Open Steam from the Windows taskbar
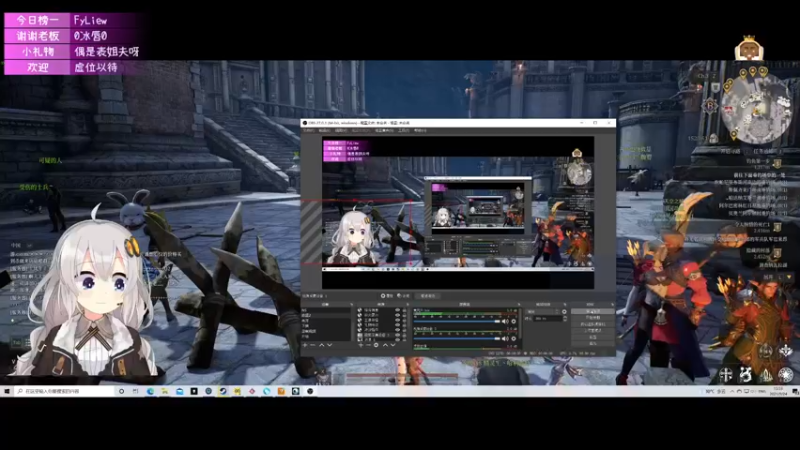Viewport: 800px width, 450px height. click(x=223, y=391)
